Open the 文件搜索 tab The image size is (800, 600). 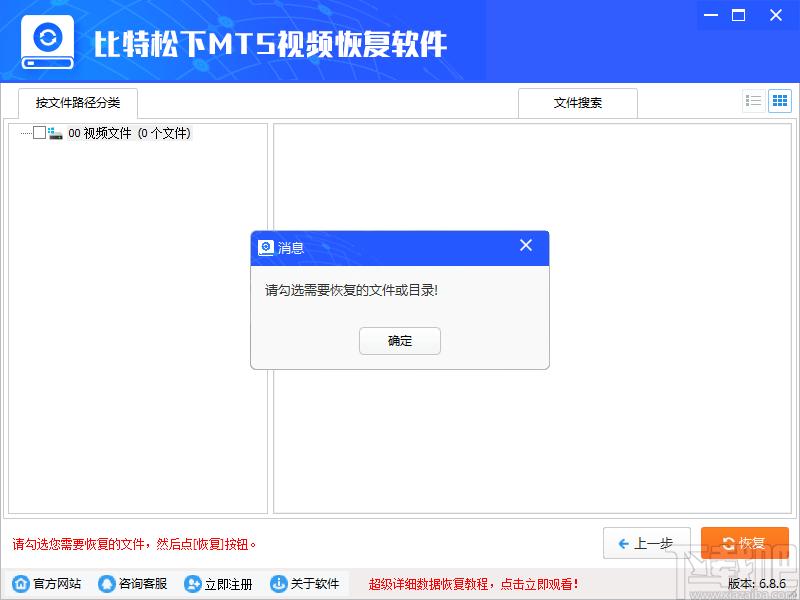click(578, 103)
